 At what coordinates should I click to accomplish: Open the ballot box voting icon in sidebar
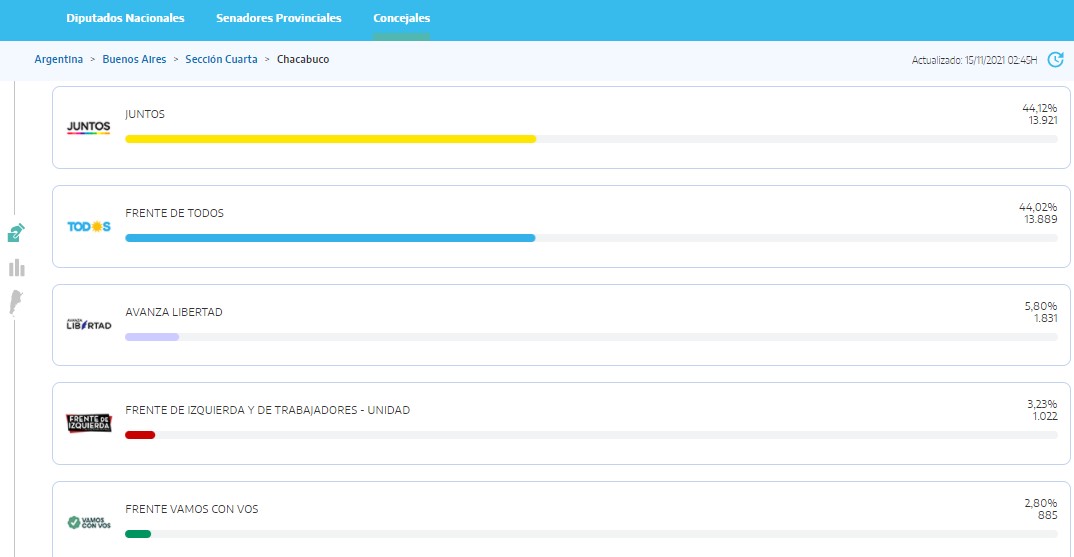pos(16,233)
